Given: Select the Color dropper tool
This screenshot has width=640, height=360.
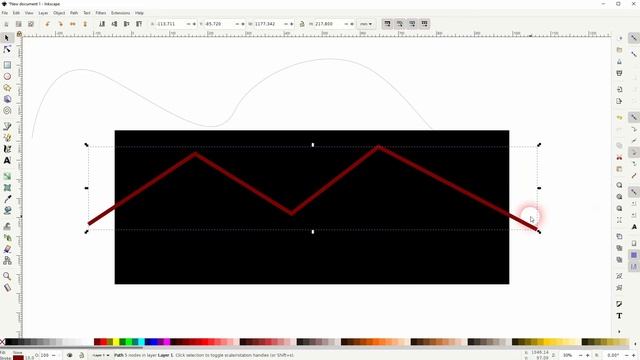Looking at the screenshot, I should click(7, 199).
